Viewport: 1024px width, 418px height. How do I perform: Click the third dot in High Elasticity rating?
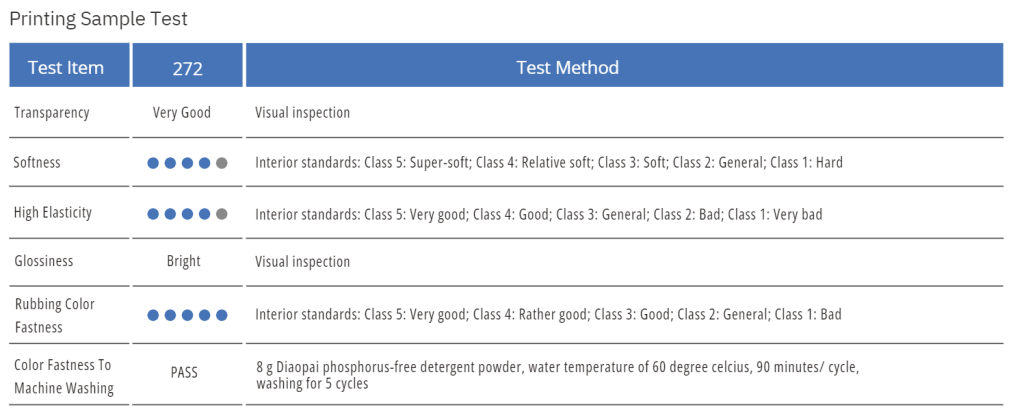tap(187, 213)
